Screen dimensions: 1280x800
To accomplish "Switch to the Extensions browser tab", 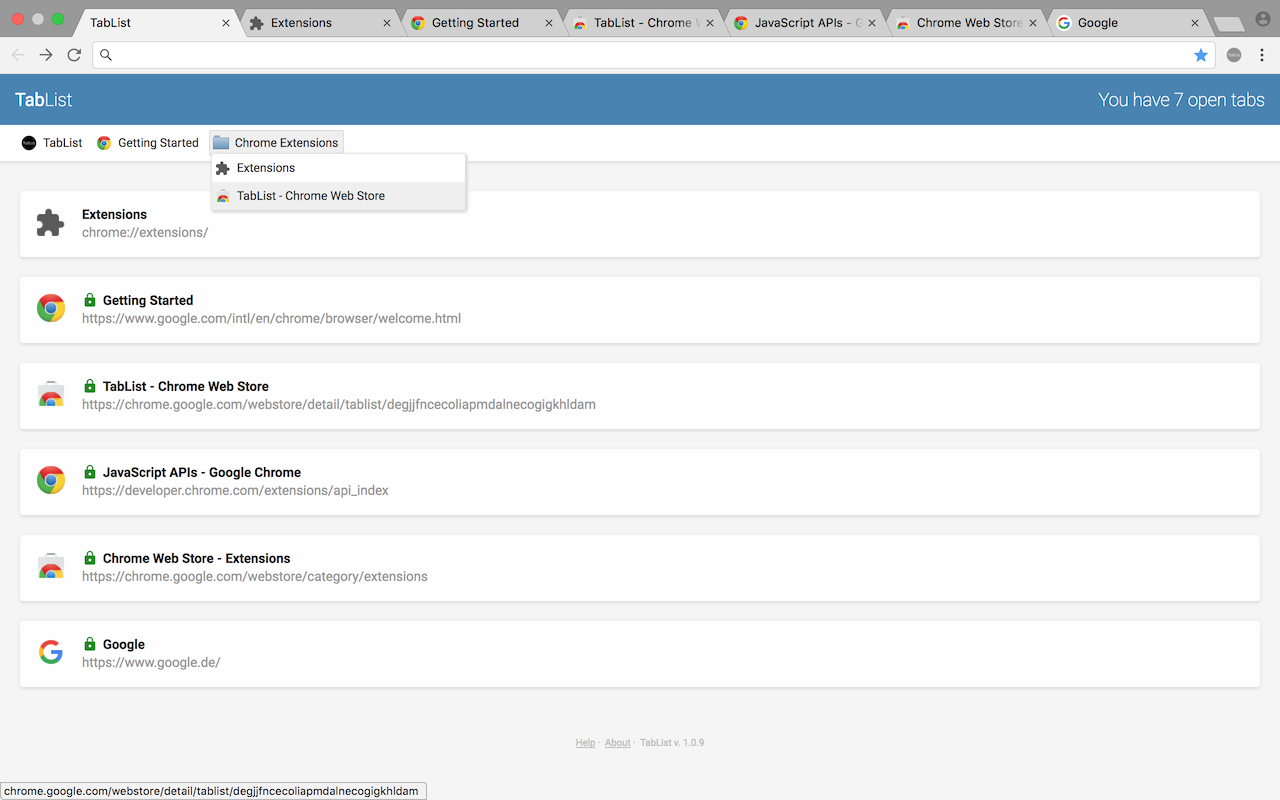I will (318, 22).
